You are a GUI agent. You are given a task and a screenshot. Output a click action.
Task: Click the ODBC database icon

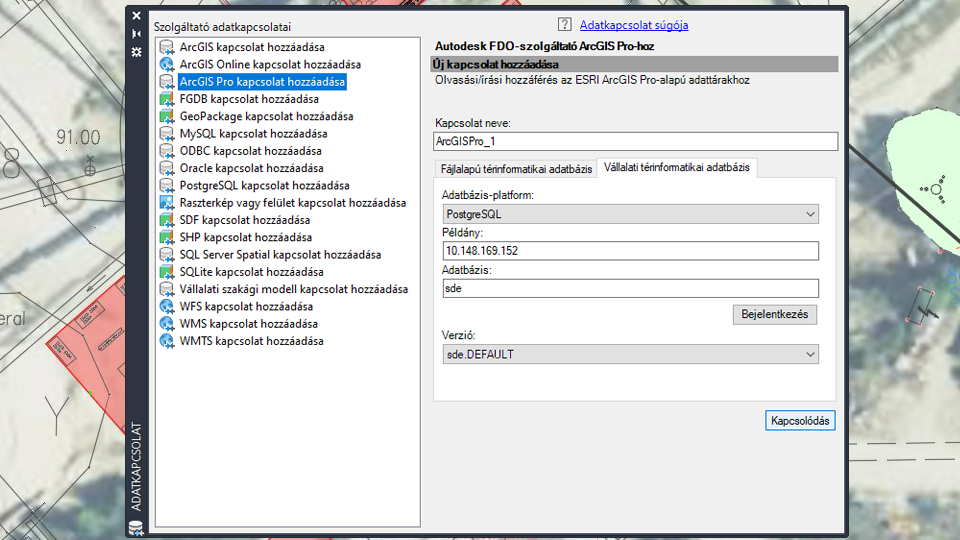[x=167, y=151]
